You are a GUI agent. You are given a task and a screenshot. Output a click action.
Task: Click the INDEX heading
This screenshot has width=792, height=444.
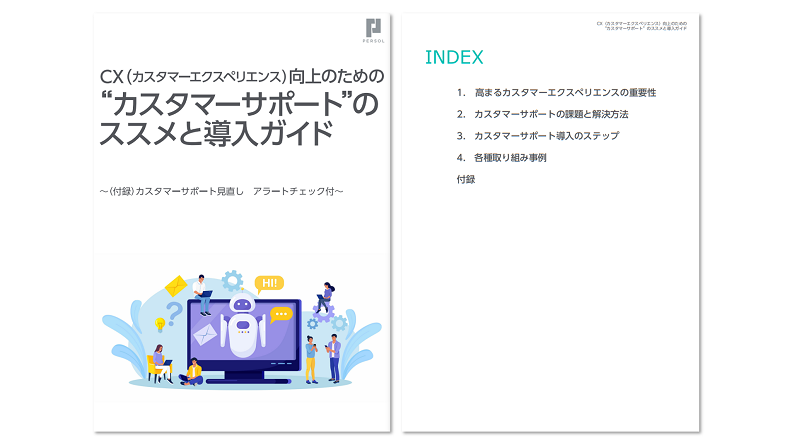[454, 58]
